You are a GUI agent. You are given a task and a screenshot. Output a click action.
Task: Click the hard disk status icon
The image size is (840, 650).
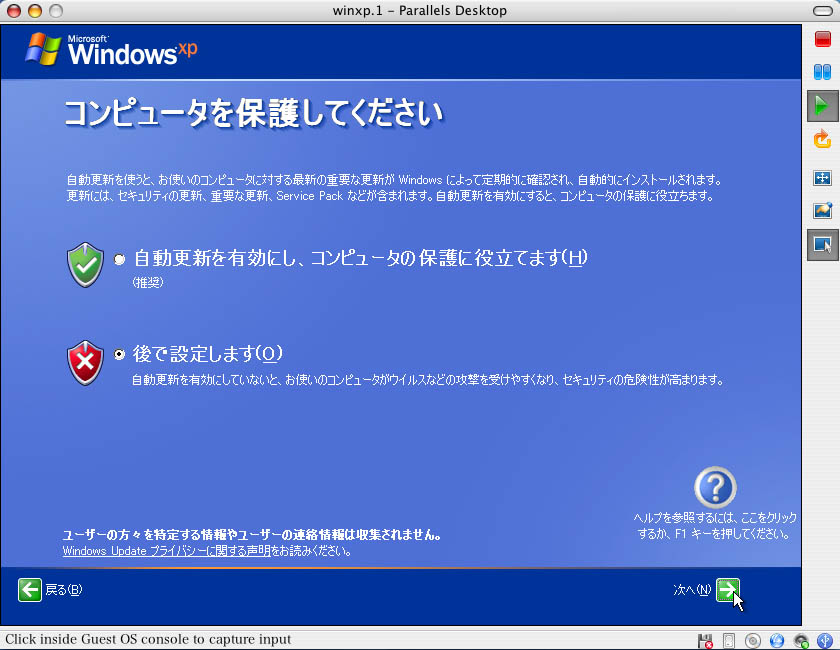729,640
